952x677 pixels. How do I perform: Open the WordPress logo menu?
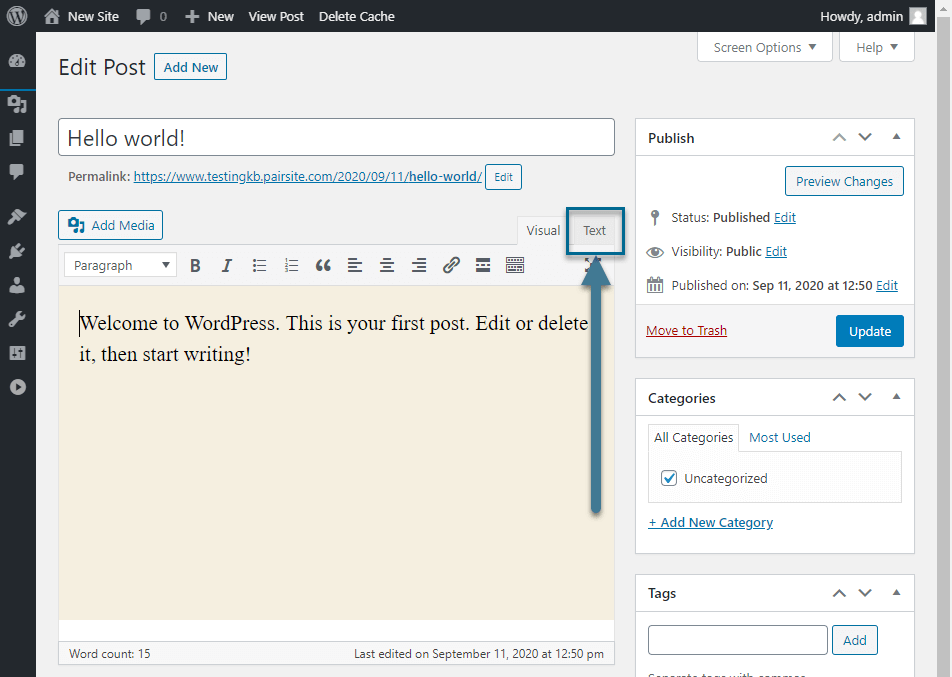click(17, 16)
